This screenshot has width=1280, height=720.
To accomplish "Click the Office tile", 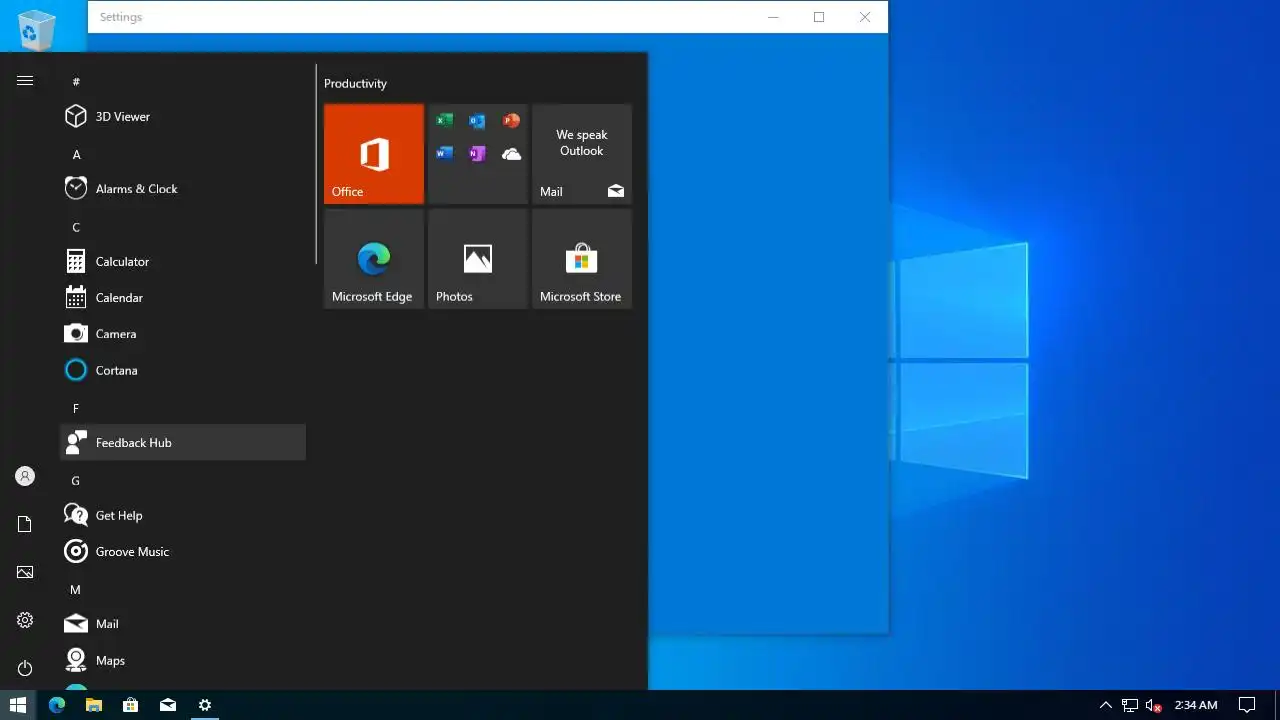I will [374, 154].
